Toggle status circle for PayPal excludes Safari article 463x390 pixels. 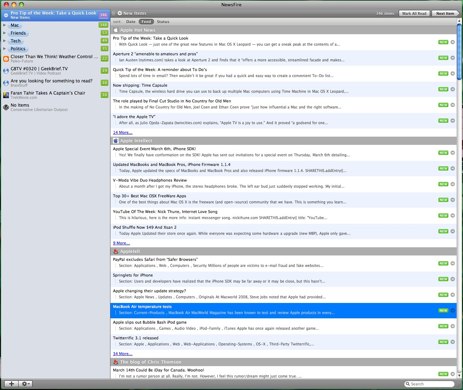[453, 263]
